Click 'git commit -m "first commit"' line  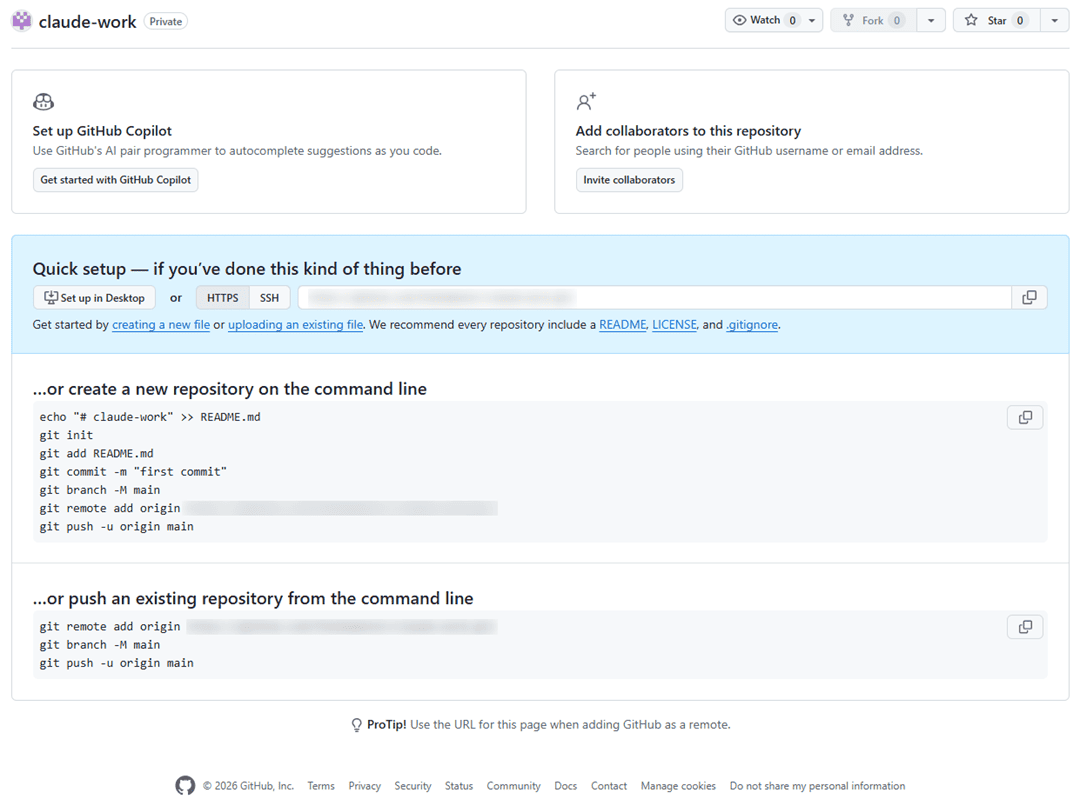pyautogui.click(x=133, y=472)
